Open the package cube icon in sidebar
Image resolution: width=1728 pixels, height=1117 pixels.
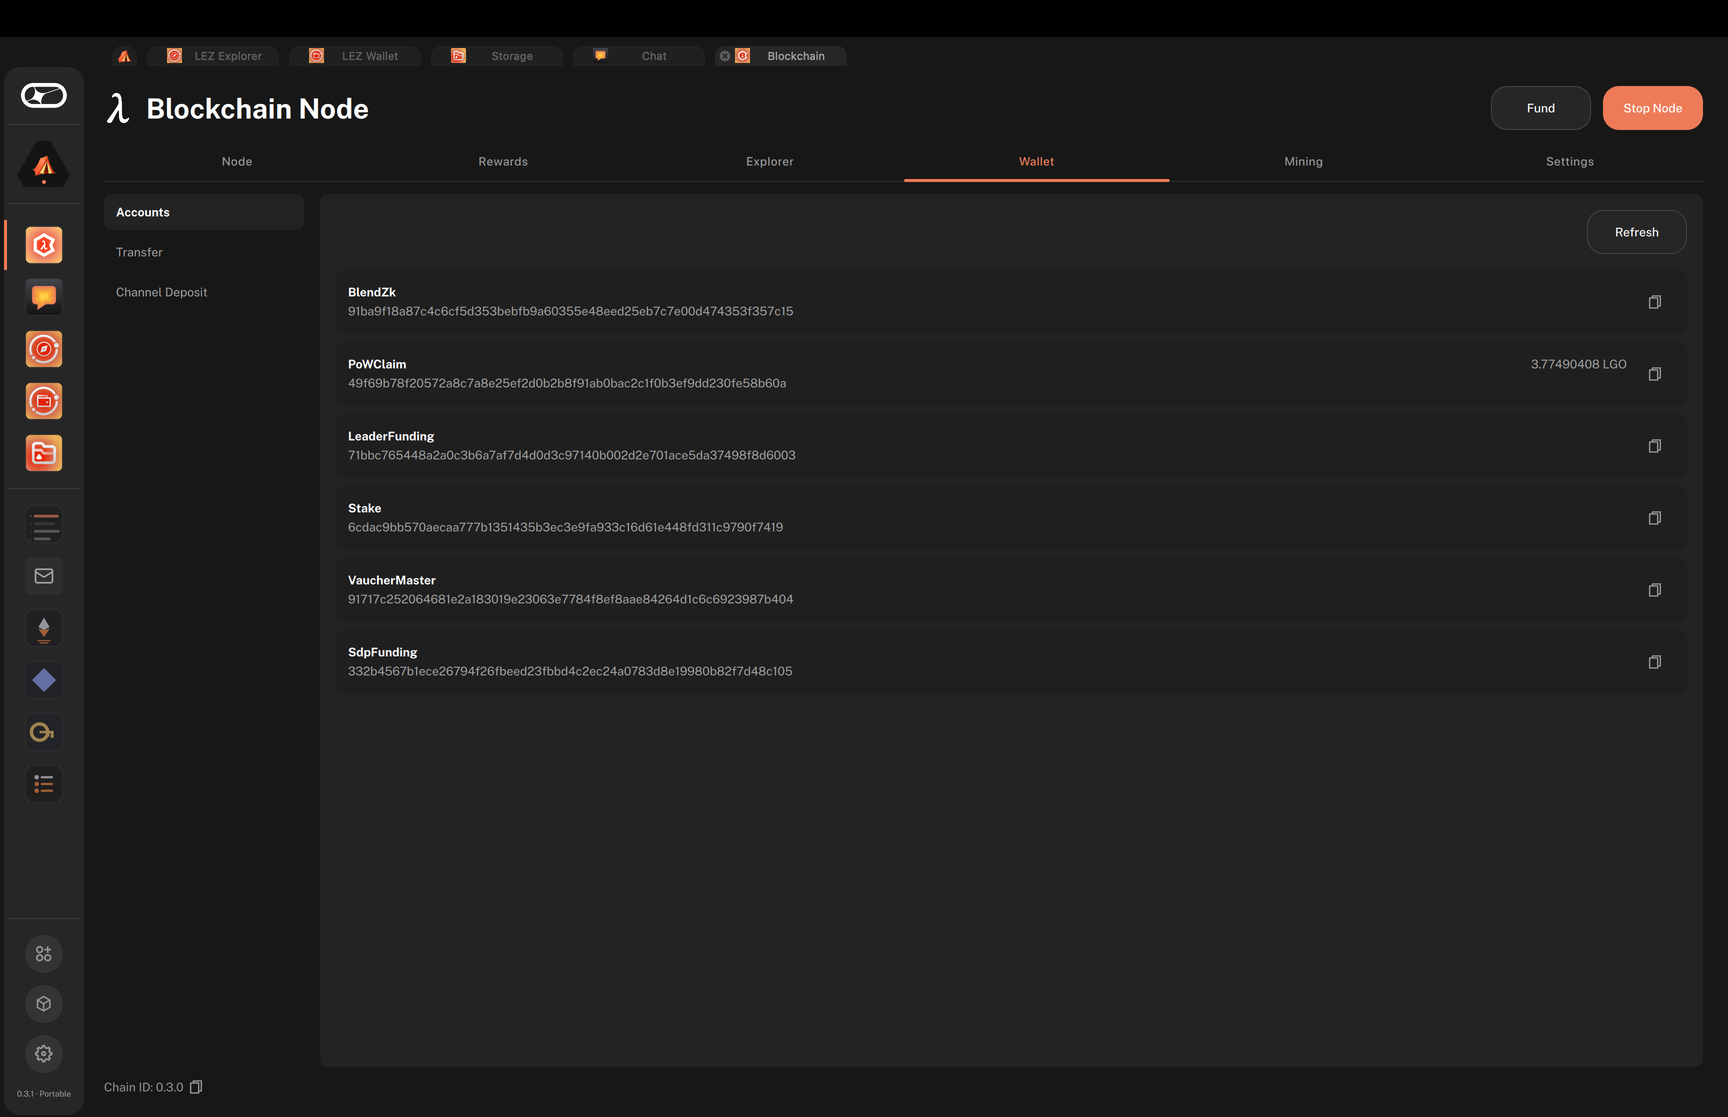44,1004
